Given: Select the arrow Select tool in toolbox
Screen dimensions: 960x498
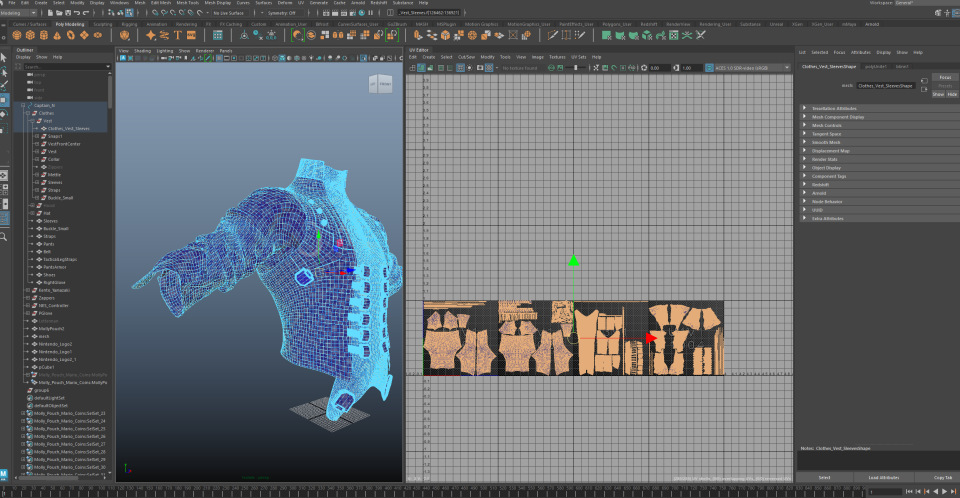Looking at the screenshot, I should [4, 58].
